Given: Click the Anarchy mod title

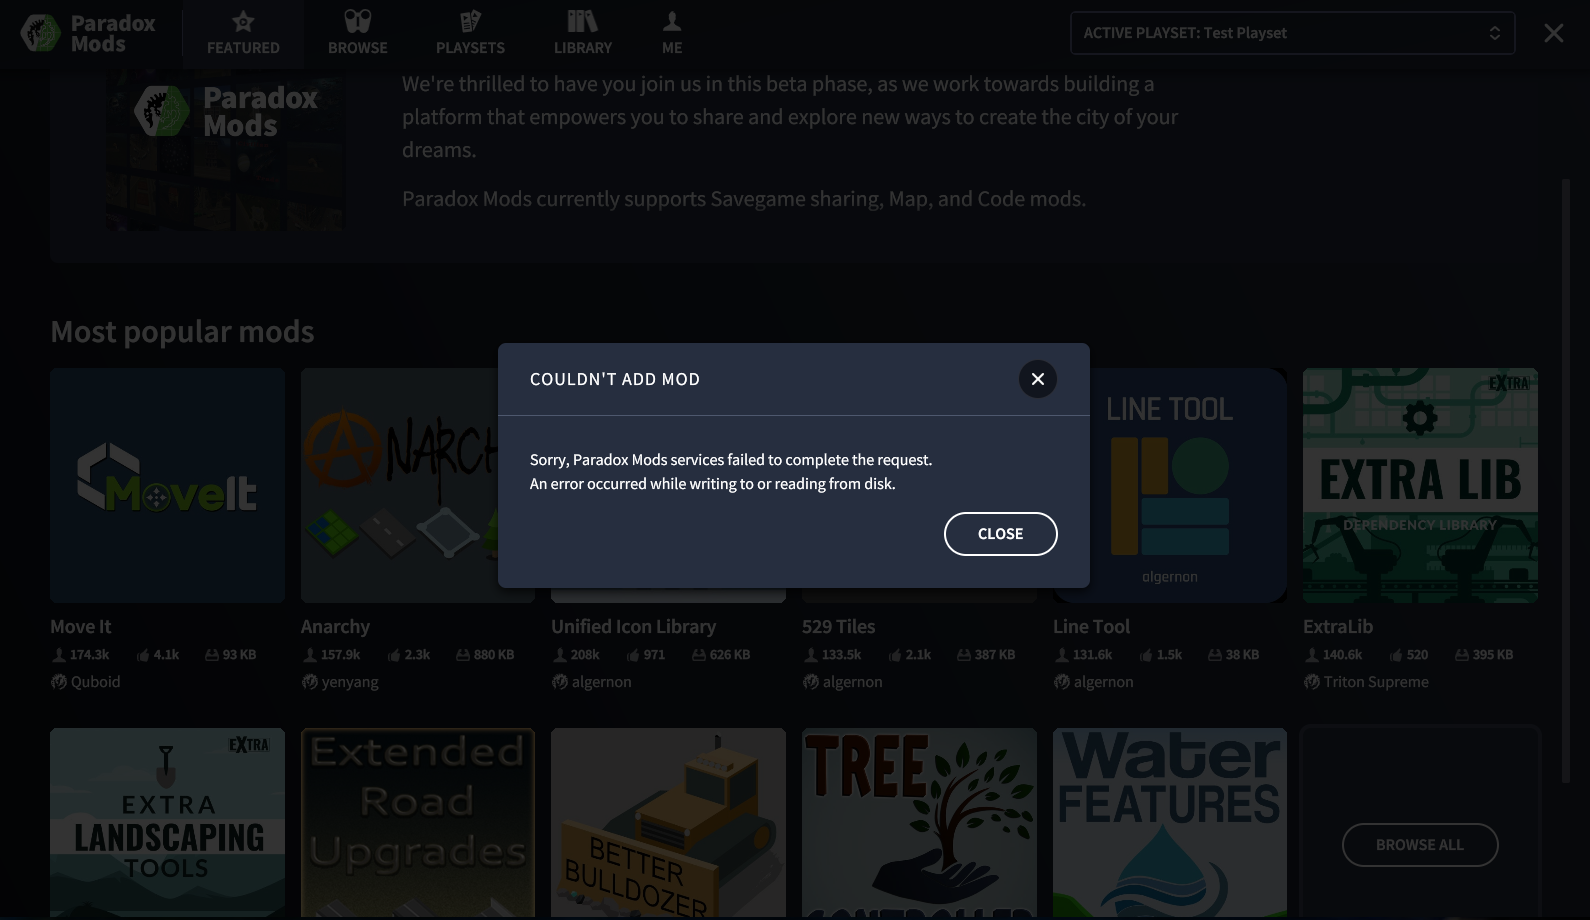Looking at the screenshot, I should pyautogui.click(x=335, y=627).
